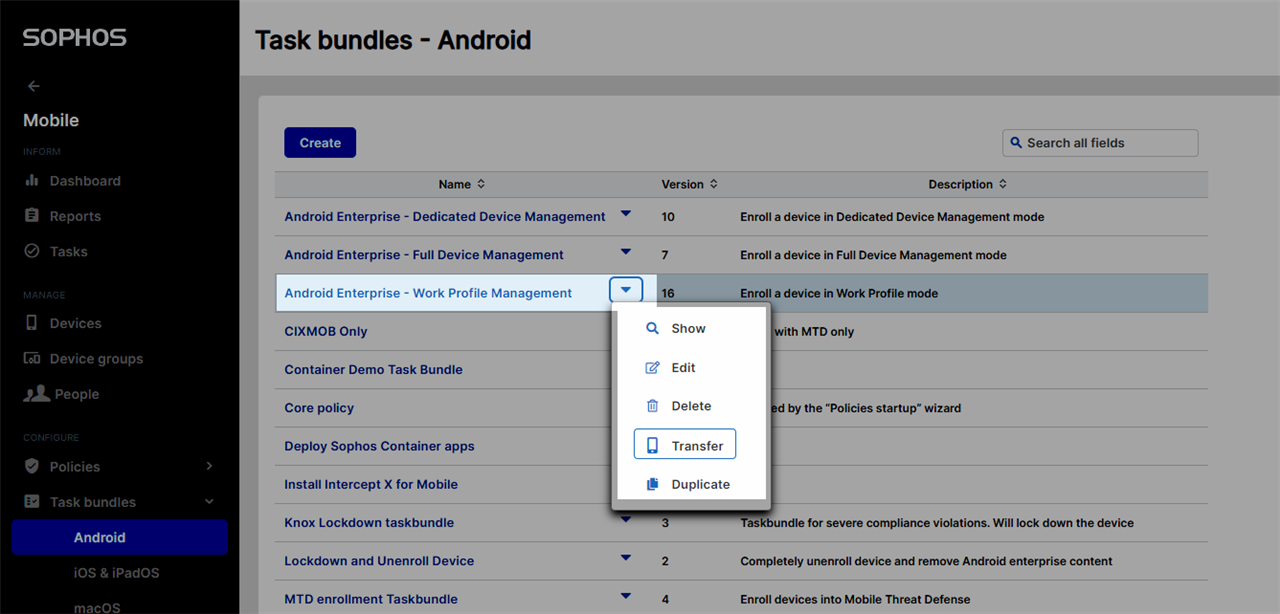Click the trash icon beside Delete
The height and width of the screenshot is (614, 1280).
(x=652, y=406)
